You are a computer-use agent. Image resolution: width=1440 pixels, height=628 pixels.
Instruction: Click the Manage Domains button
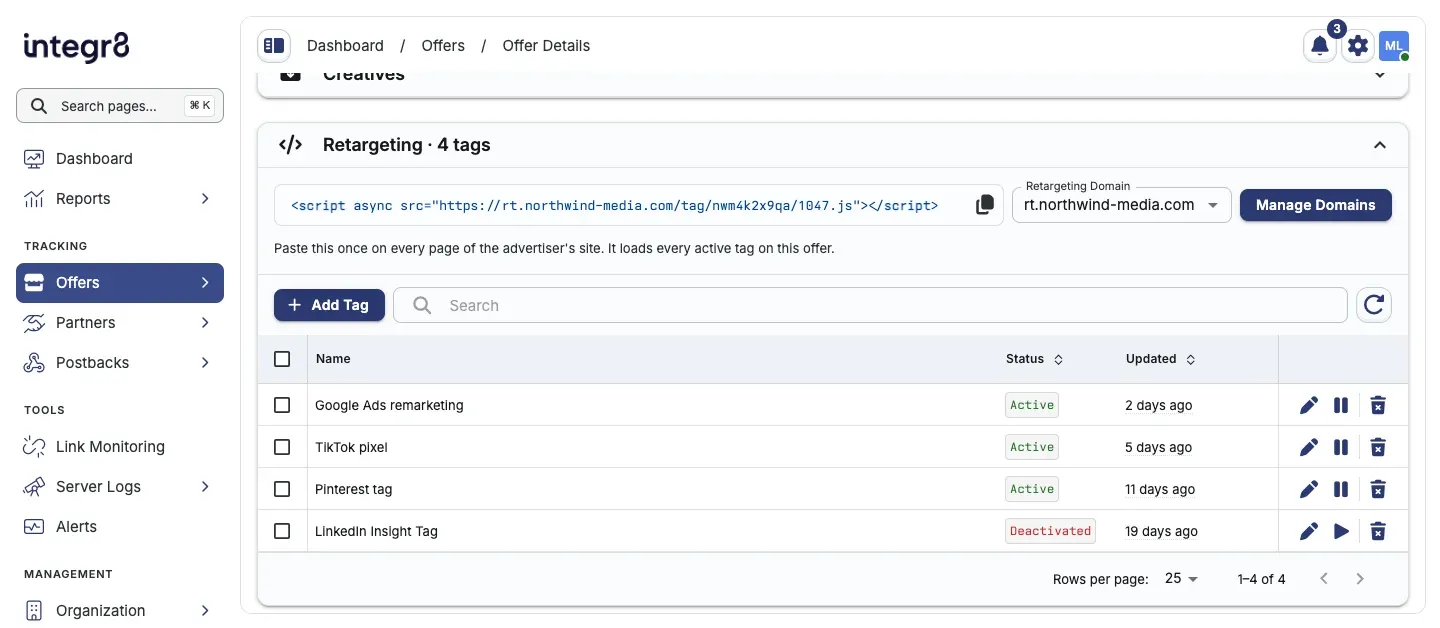click(x=1315, y=205)
